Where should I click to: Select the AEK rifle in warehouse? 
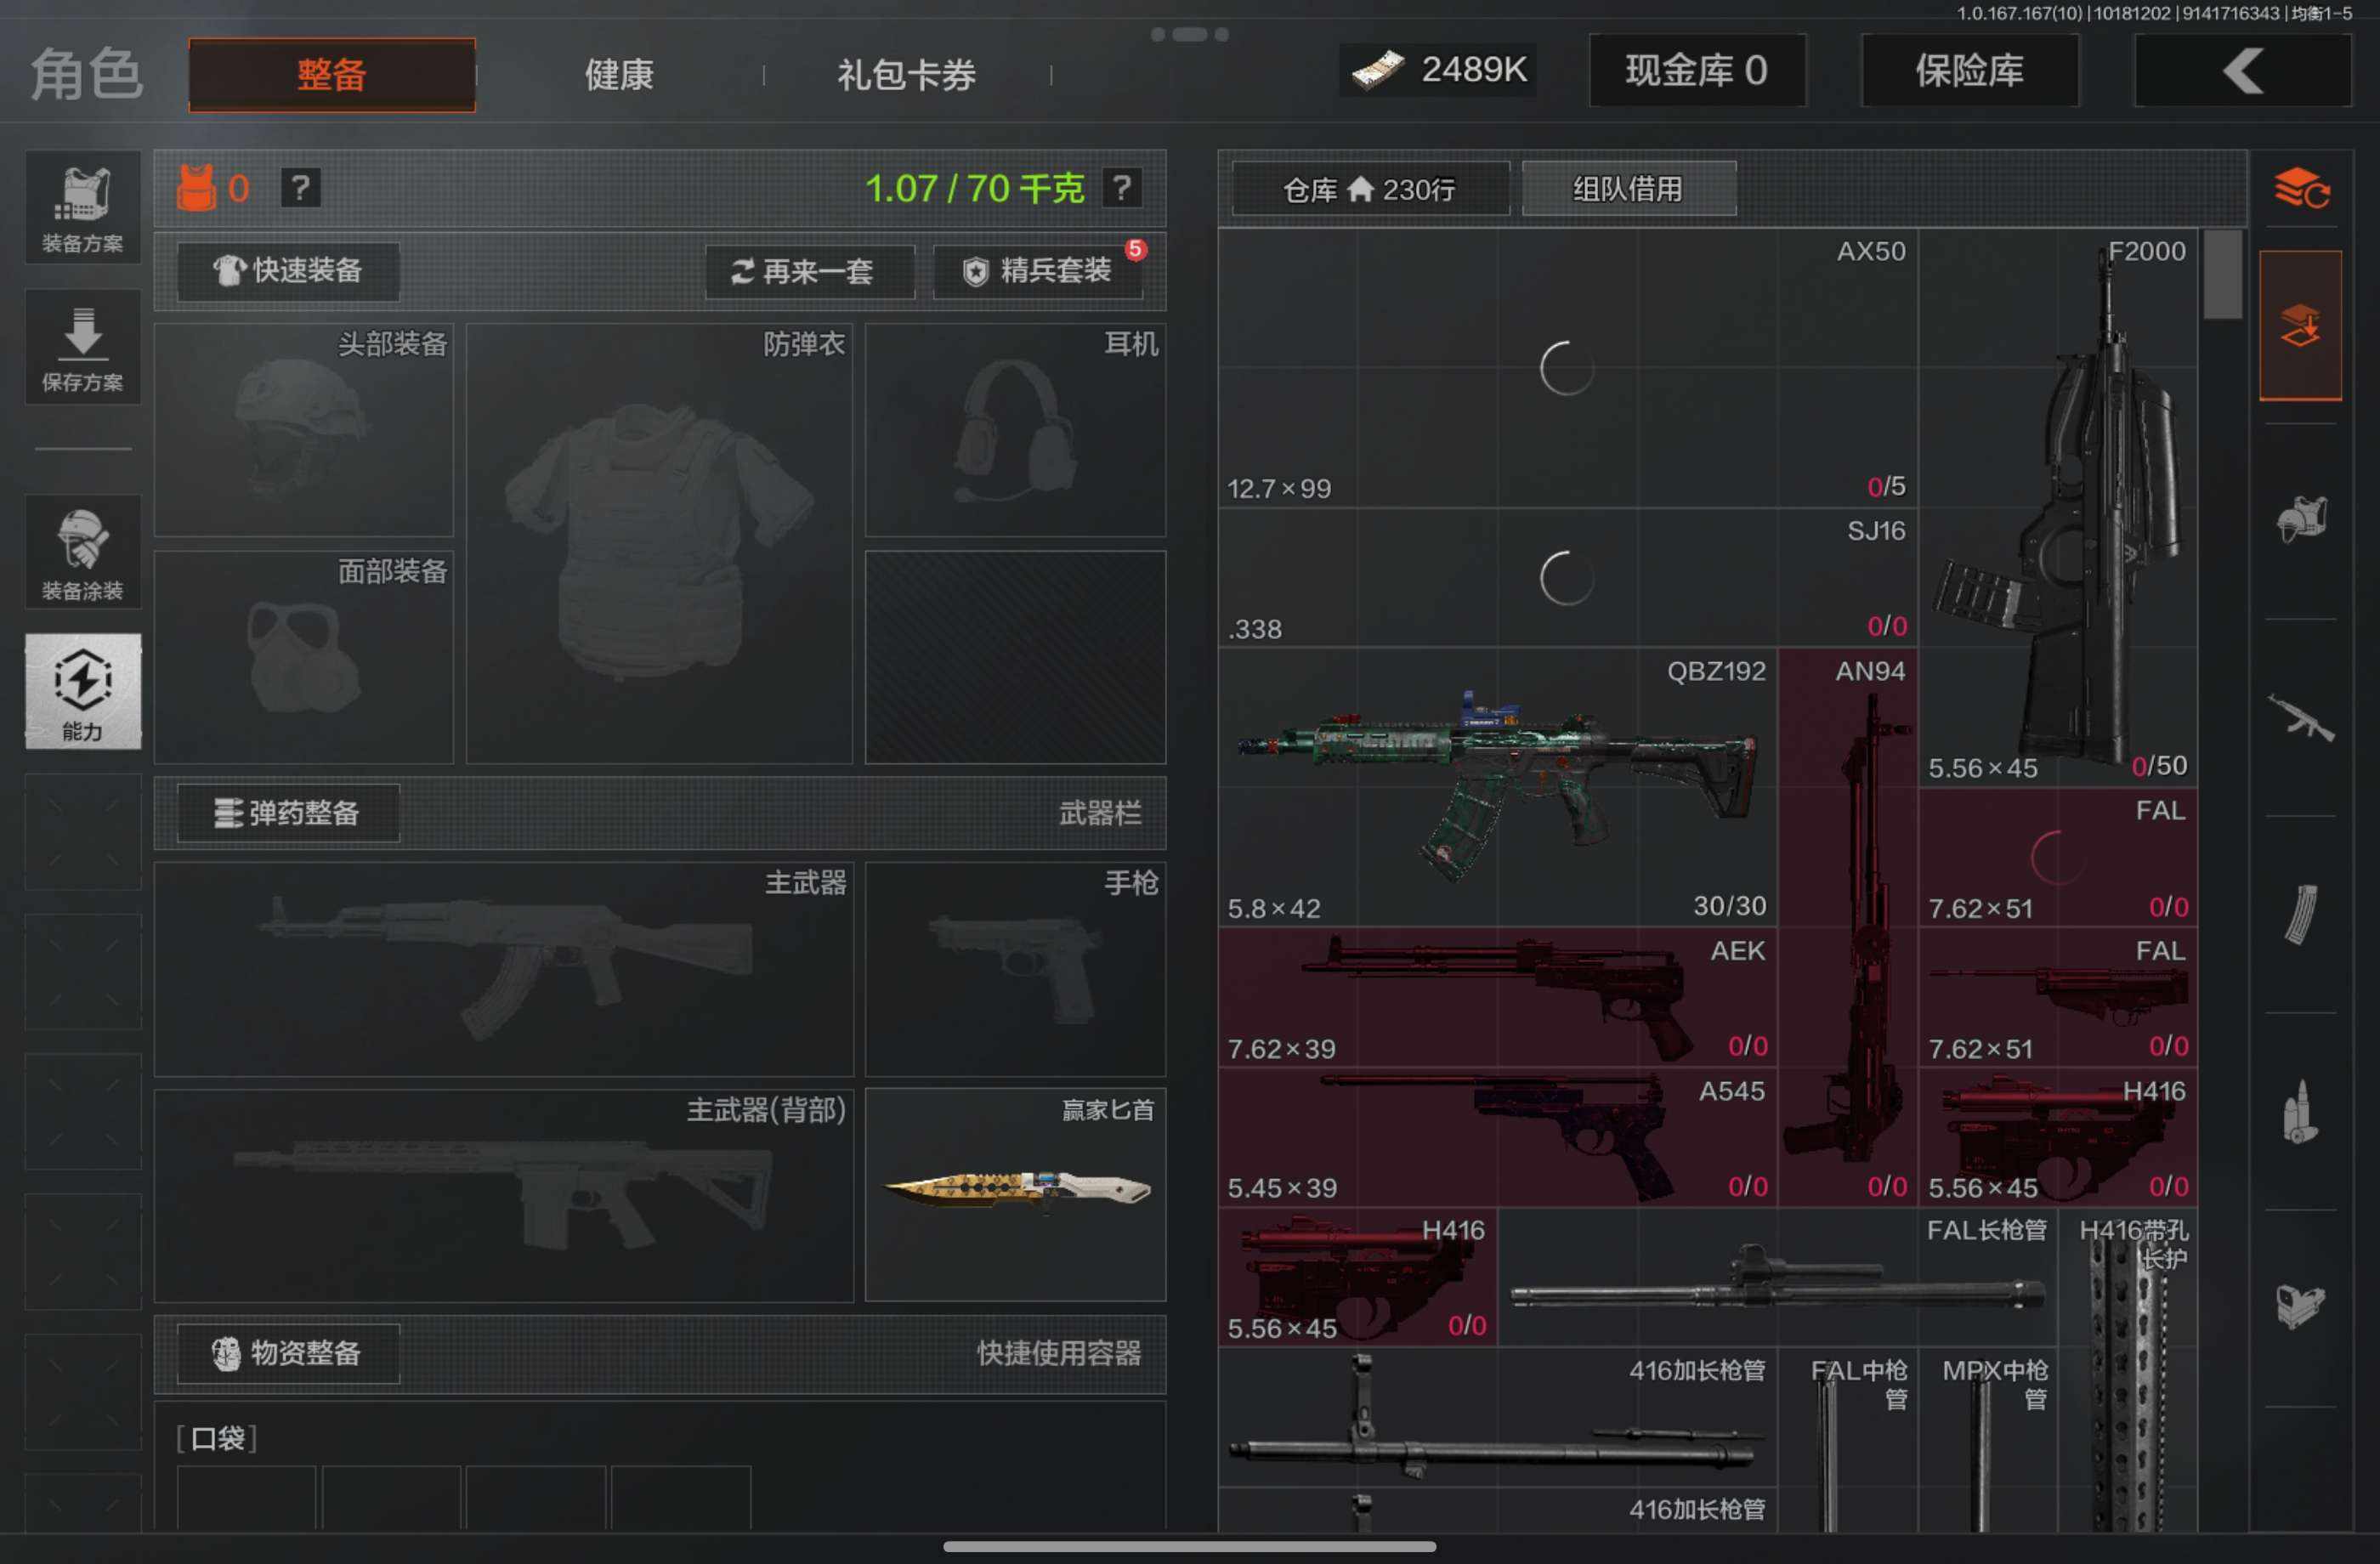click(x=1498, y=997)
